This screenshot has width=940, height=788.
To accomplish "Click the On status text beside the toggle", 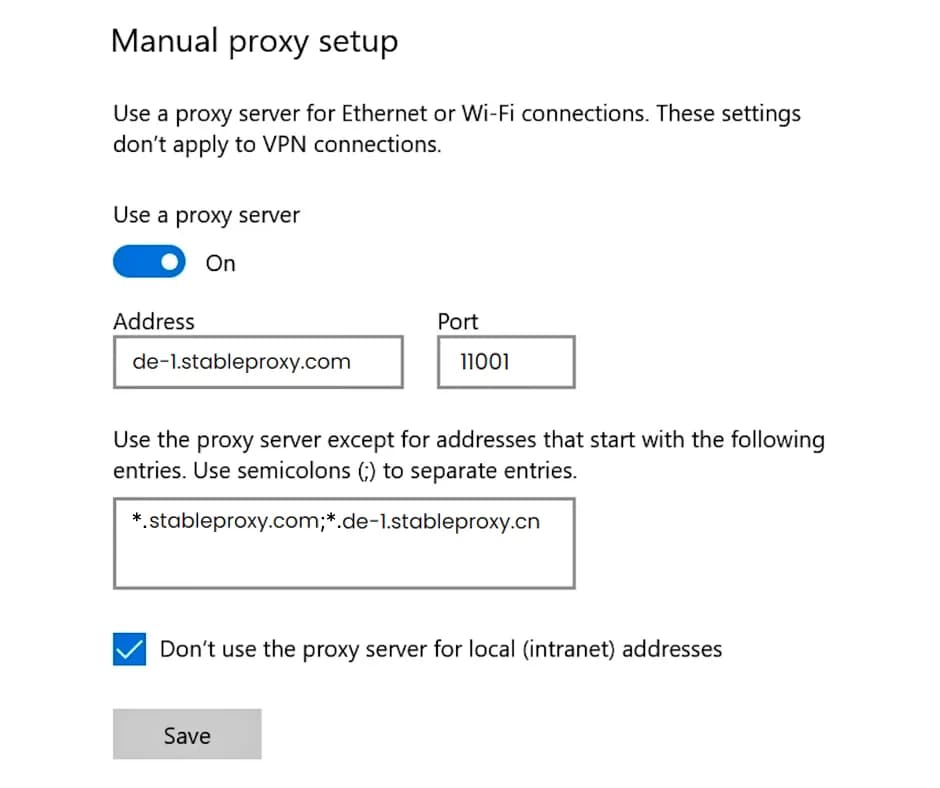I will 220,263.
